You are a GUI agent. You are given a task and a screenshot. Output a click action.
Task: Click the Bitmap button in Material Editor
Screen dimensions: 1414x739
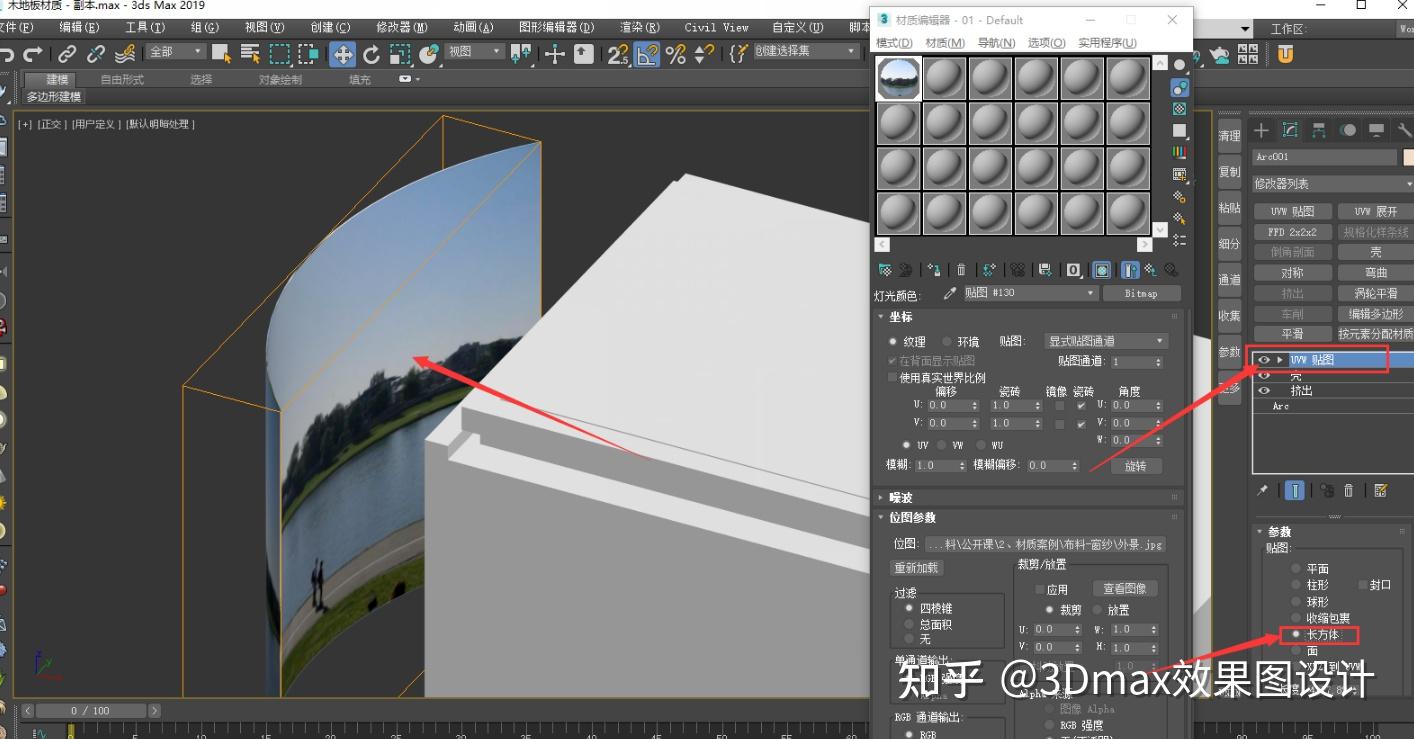(1141, 292)
